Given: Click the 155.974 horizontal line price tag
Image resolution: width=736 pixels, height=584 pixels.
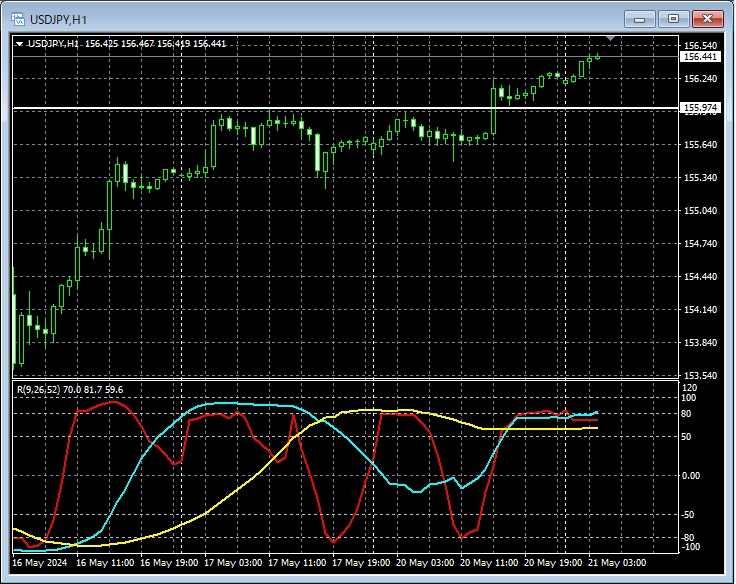Looking at the screenshot, I should pyautogui.click(x=699, y=108).
